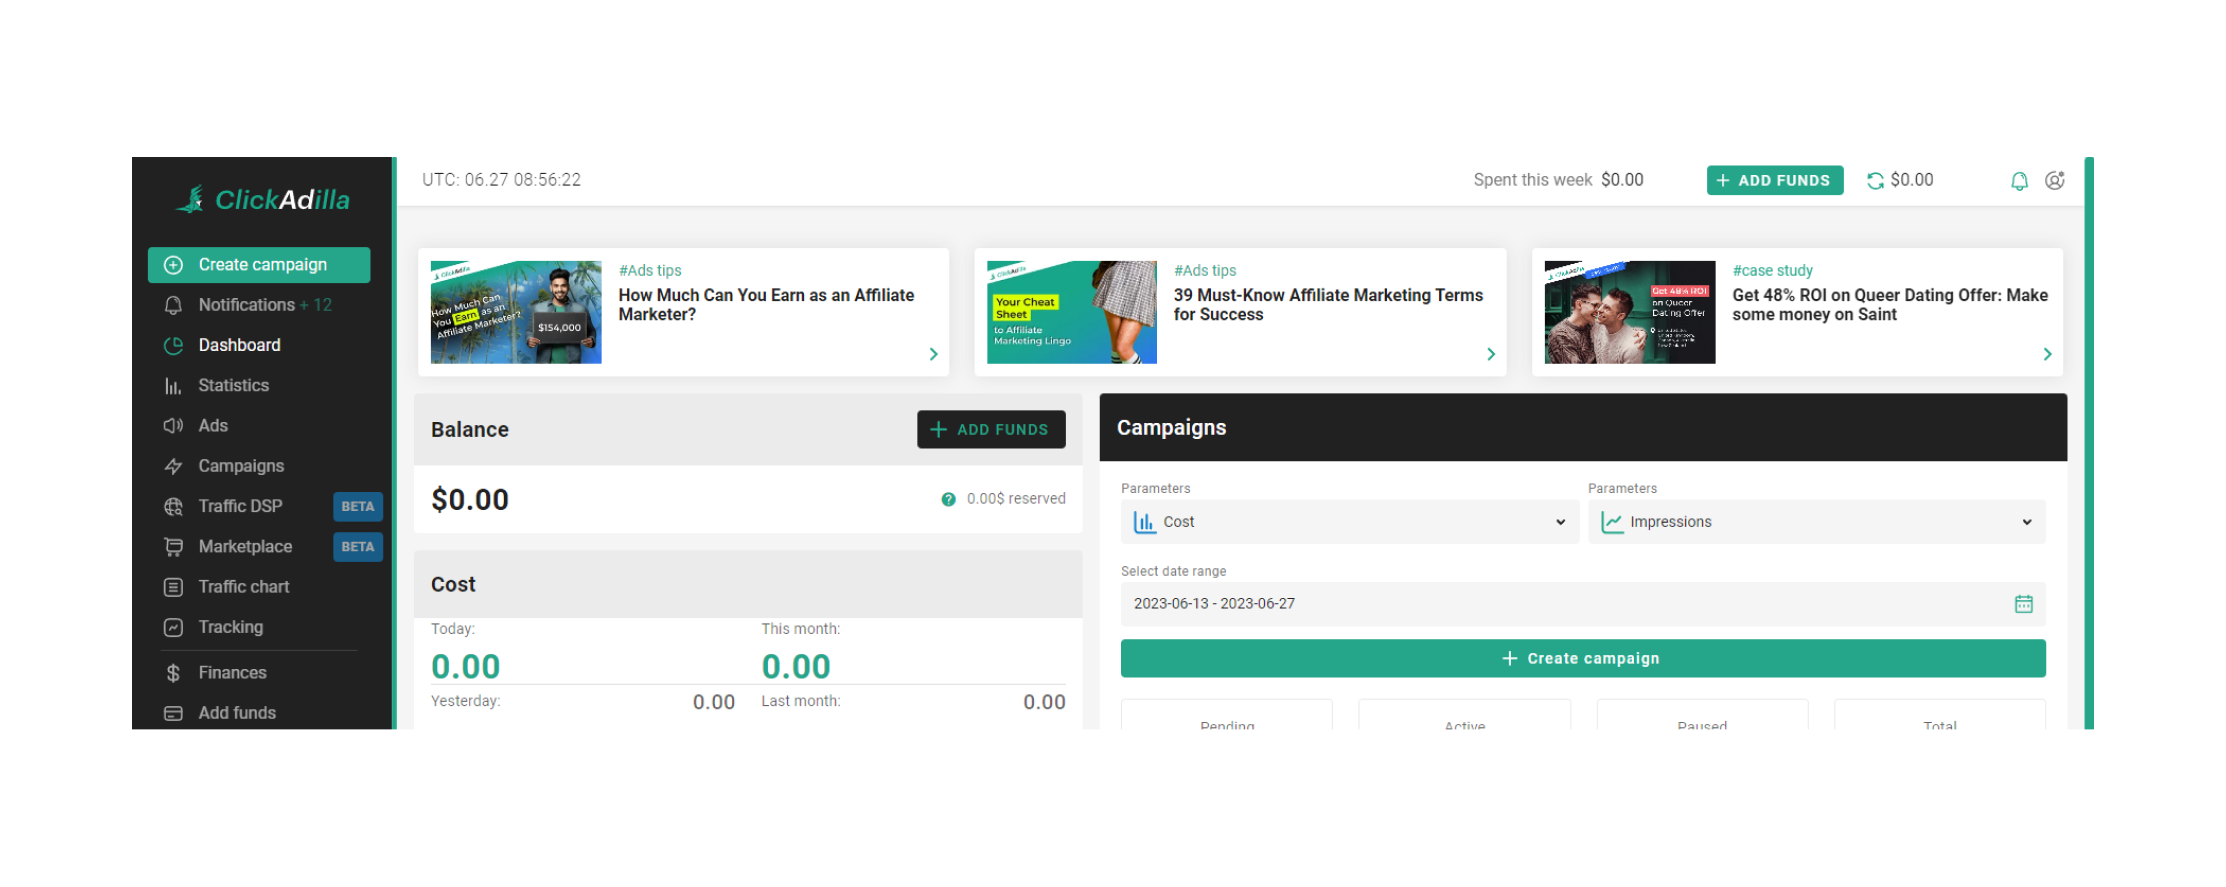Screen dimensions: 2226x887
Task: Select Tracking in the sidebar
Action: tap(230, 627)
